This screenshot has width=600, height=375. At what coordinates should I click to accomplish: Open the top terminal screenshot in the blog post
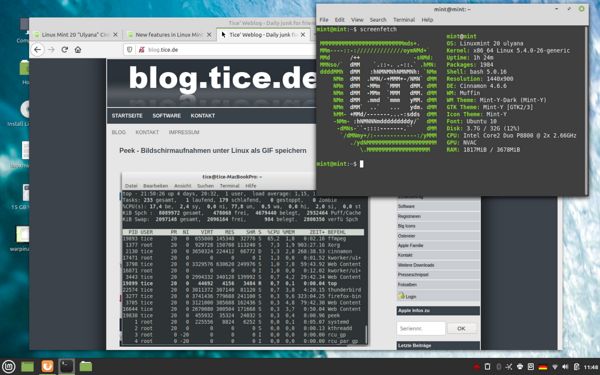[x=244, y=259]
